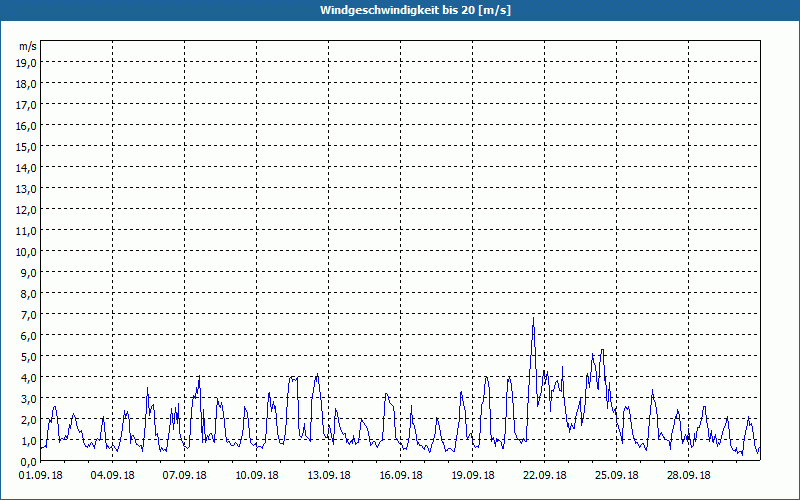Click the y-axis value 15,0
800x500 pixels.
(27, 146)
